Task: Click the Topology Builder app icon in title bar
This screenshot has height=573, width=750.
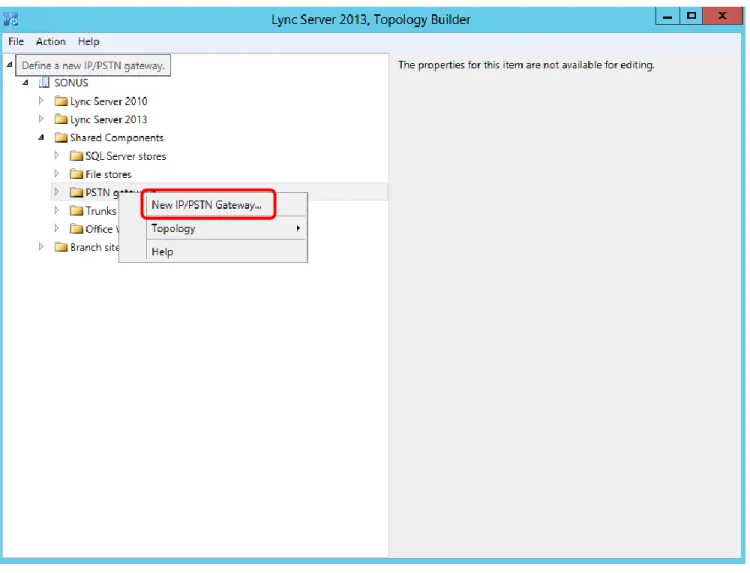Action: tap(11, 19)
